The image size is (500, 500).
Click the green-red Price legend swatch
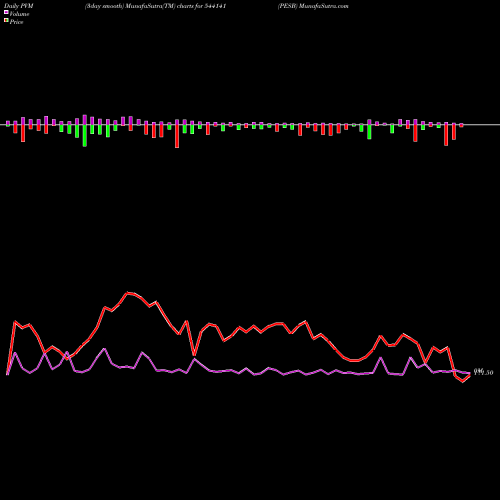point(6,21)
